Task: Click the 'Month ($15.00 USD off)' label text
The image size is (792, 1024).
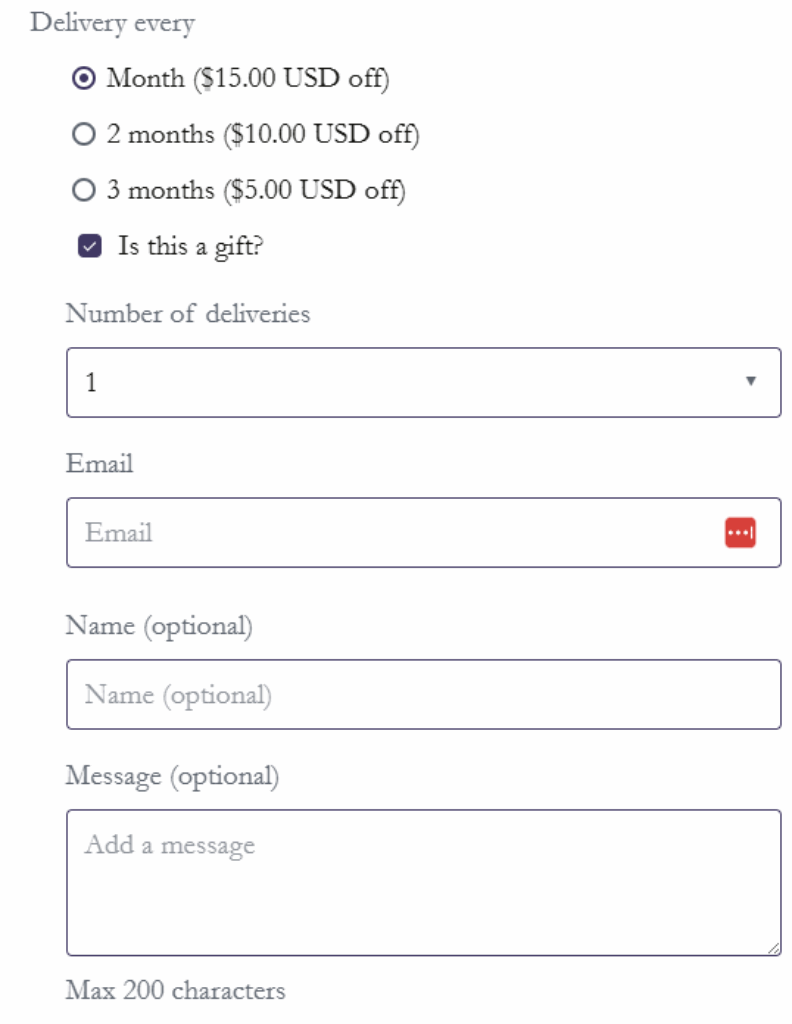Action: coord(248,78)
